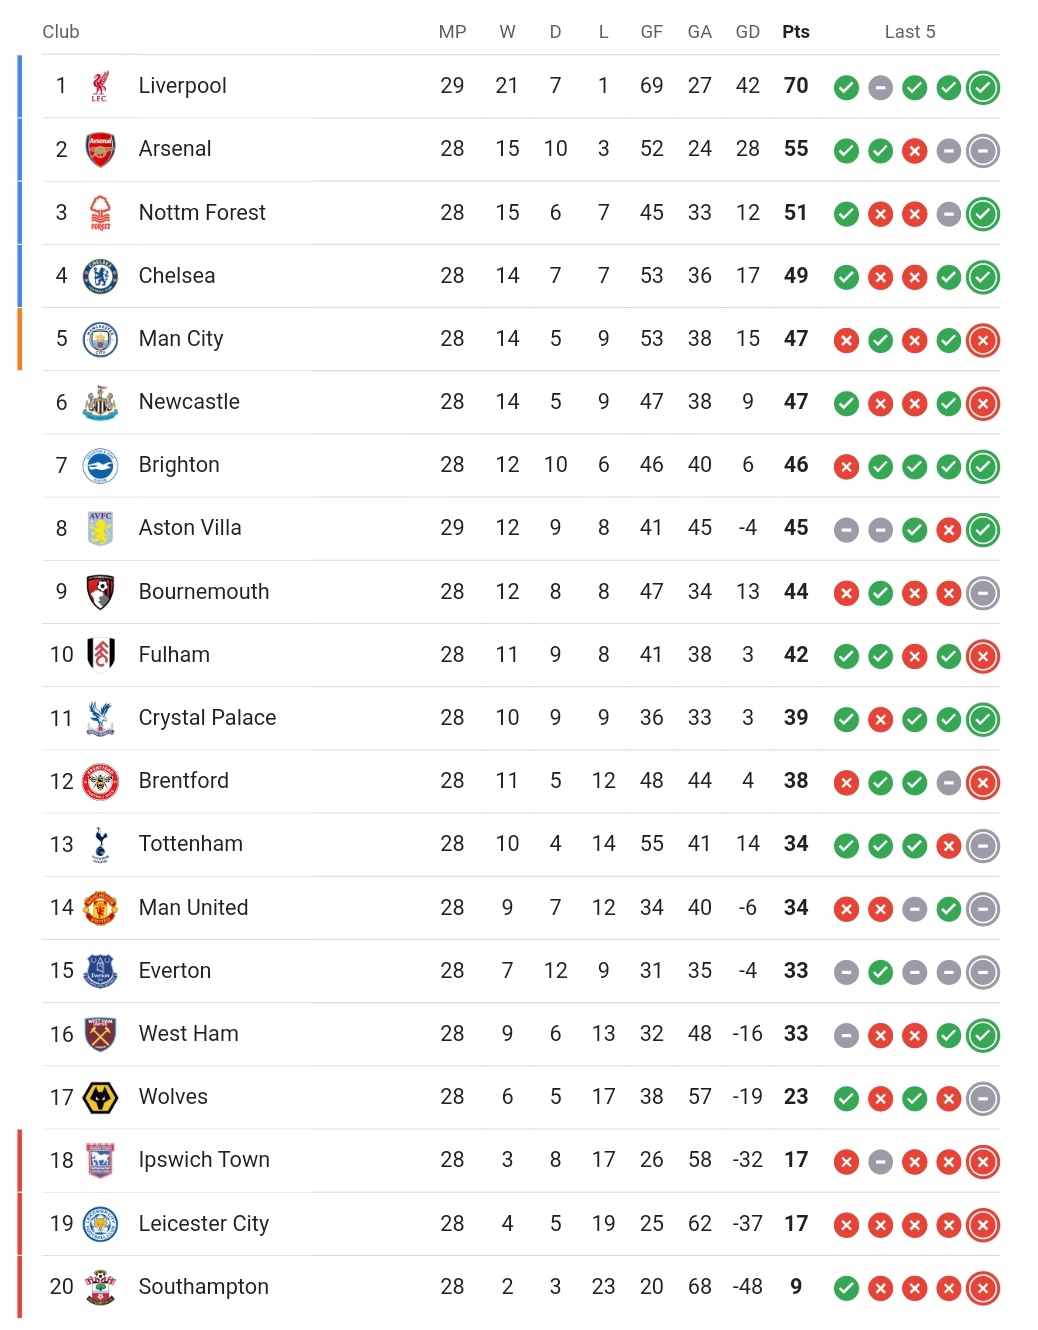1038x1330 pixels.
Task: Click Everton's first Last 5 draw circle
Action: point(846,972)
